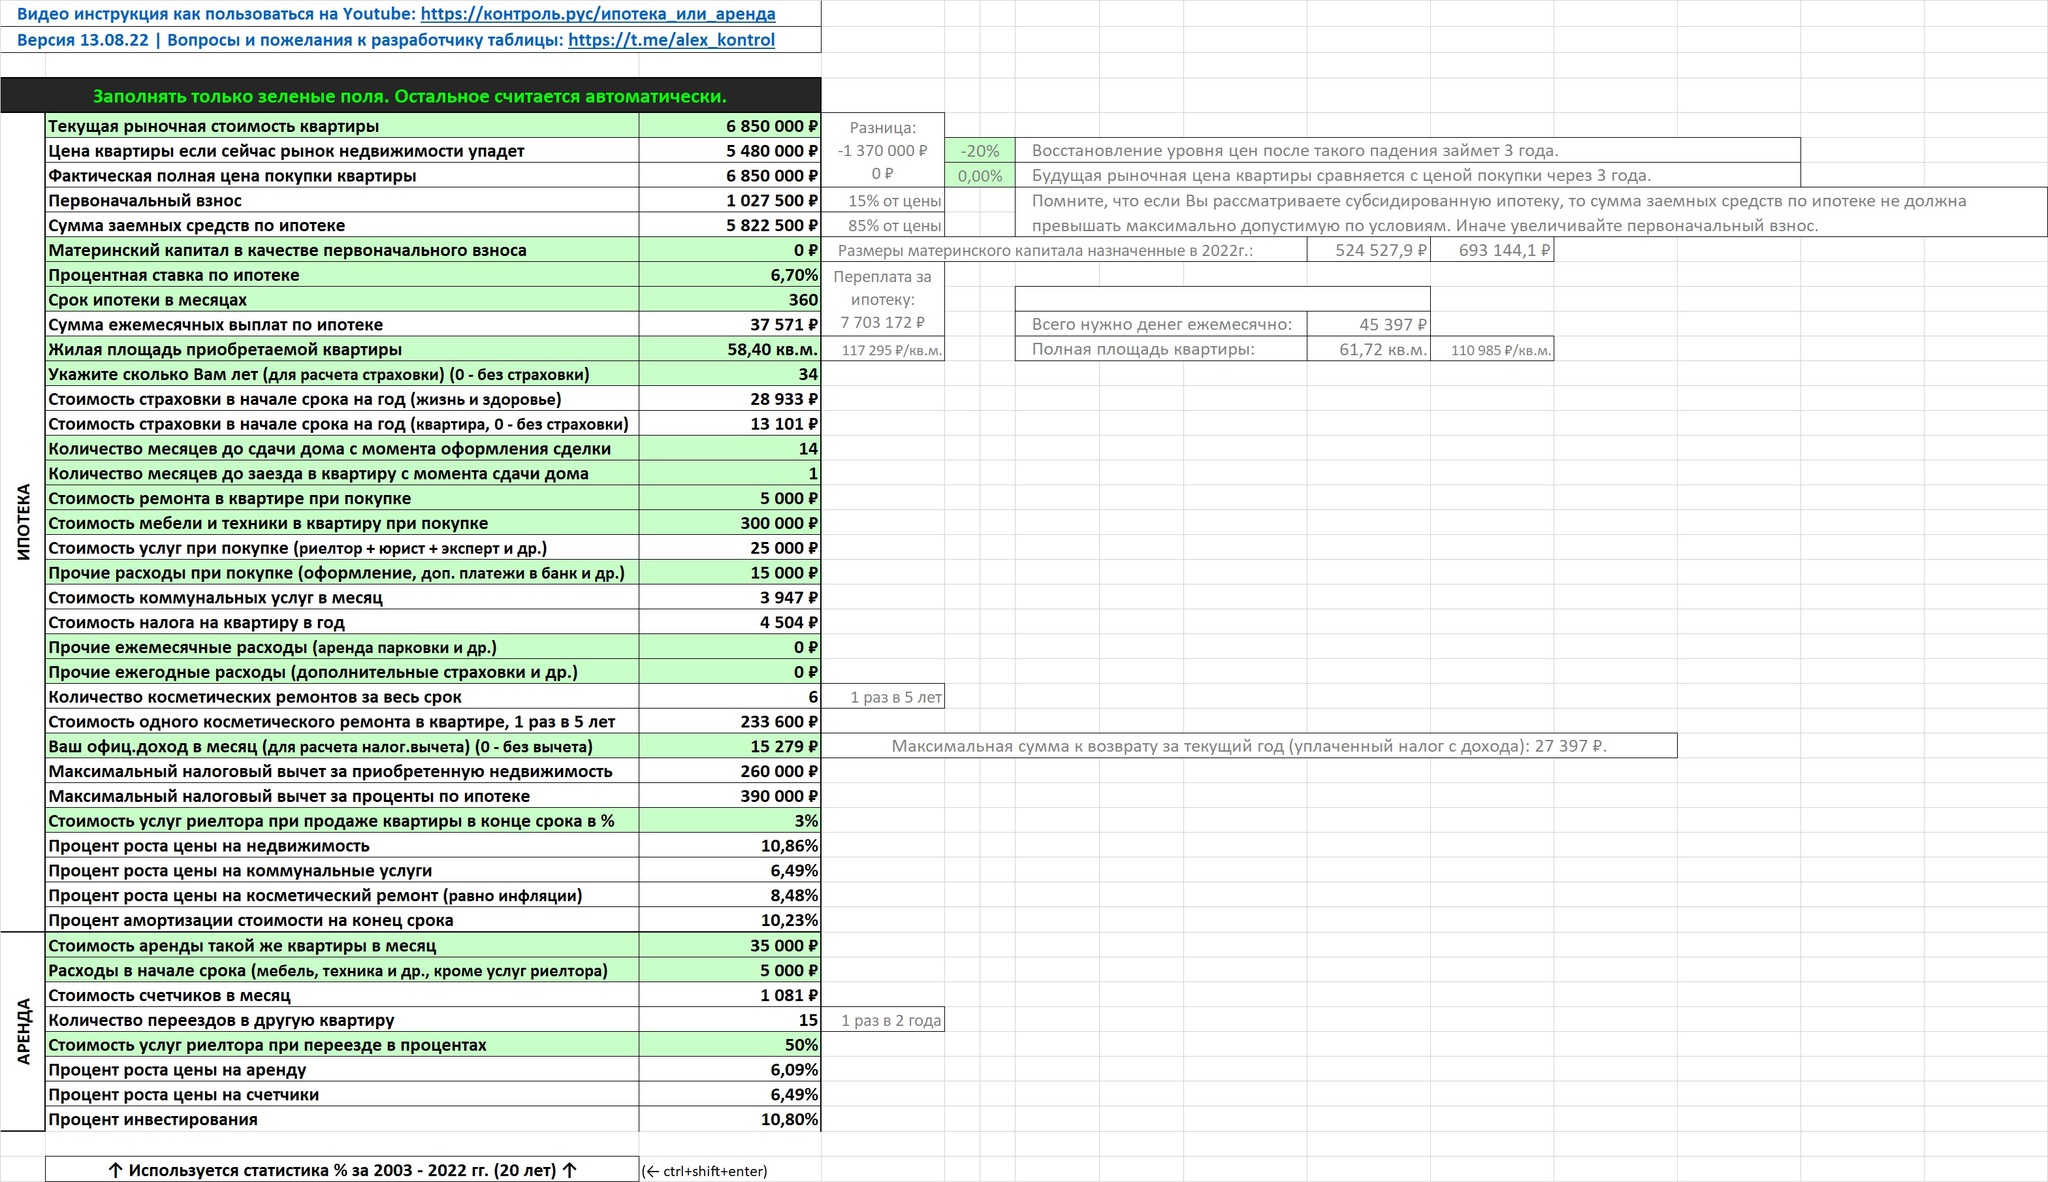The image size is (2048, 1182).
Task: Select max interest tax deduction 390 000 ₽
Action: coord(730,796)
